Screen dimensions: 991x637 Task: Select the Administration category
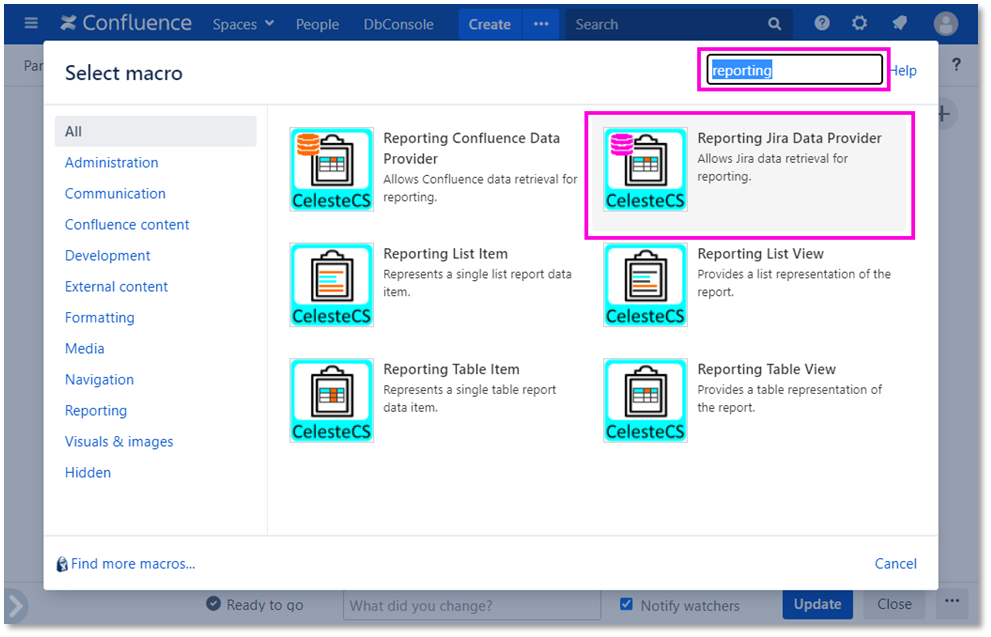(x=111, y=162)
